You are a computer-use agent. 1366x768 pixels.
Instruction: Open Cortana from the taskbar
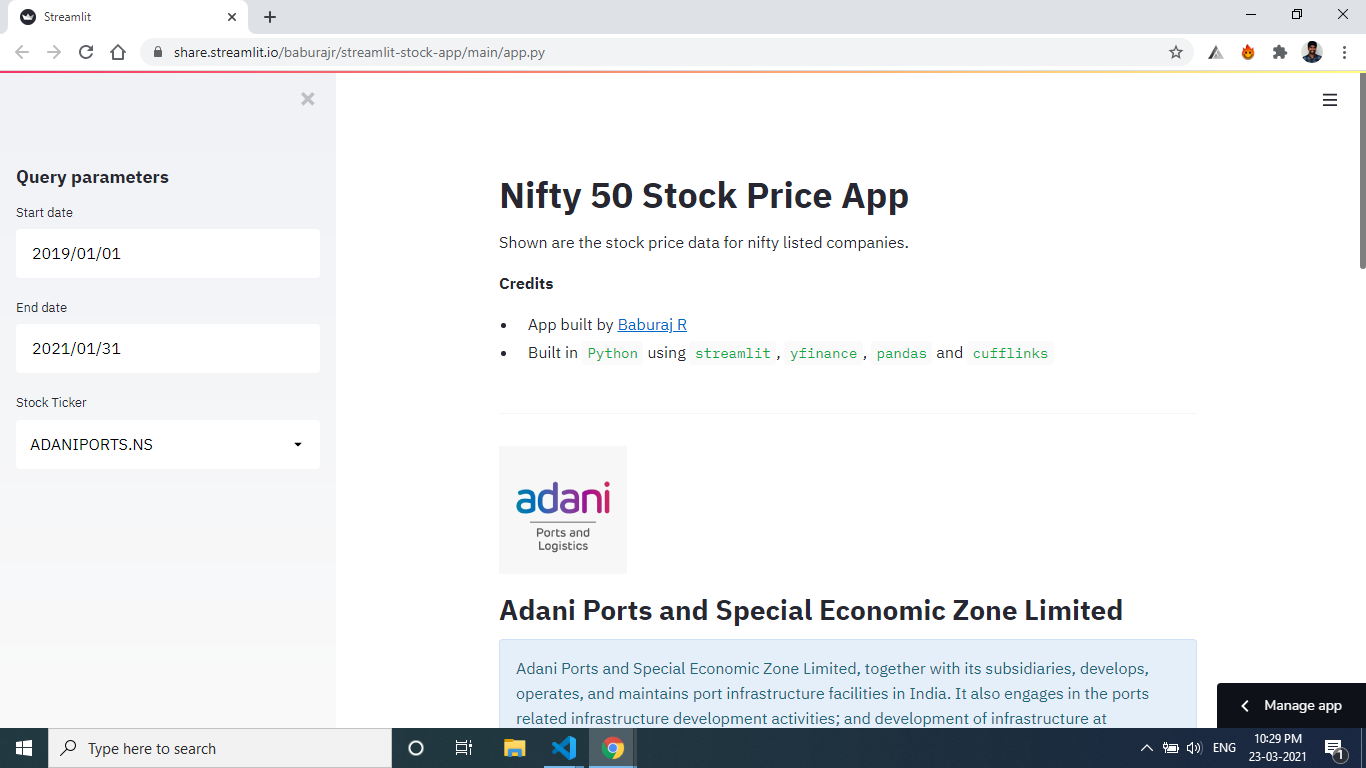tap(416, 748)
